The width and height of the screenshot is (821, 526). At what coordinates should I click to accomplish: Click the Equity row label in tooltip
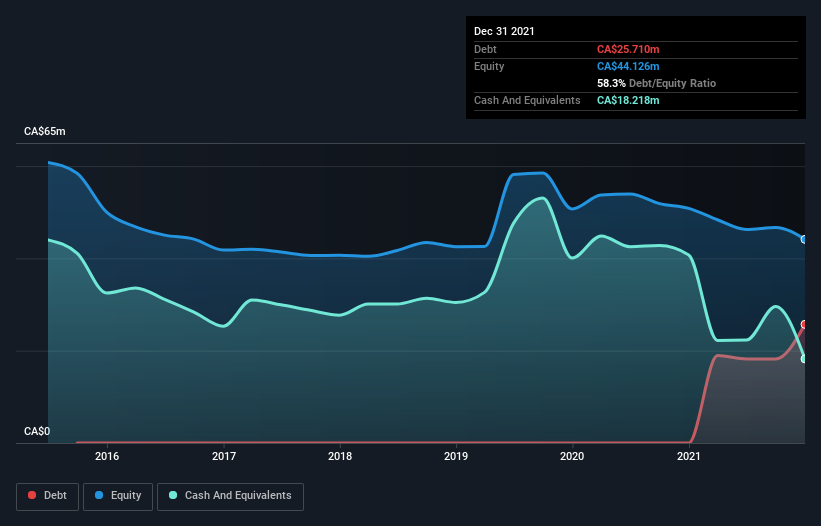(x=489, y=66)
